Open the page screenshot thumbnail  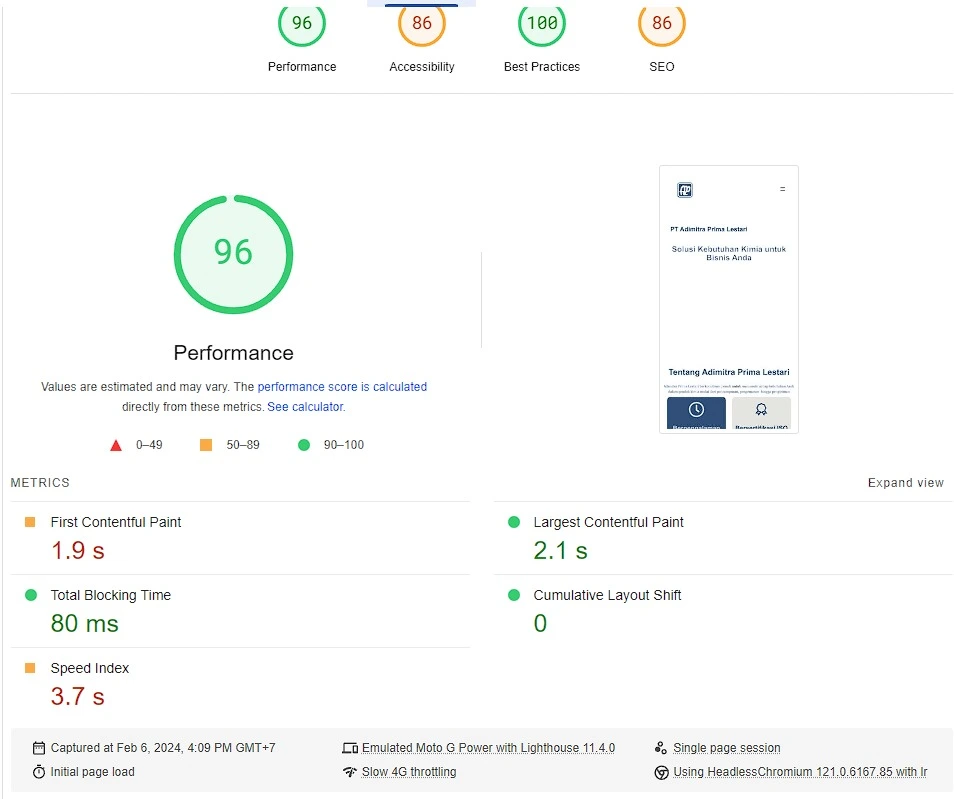(x=729, y=299)
